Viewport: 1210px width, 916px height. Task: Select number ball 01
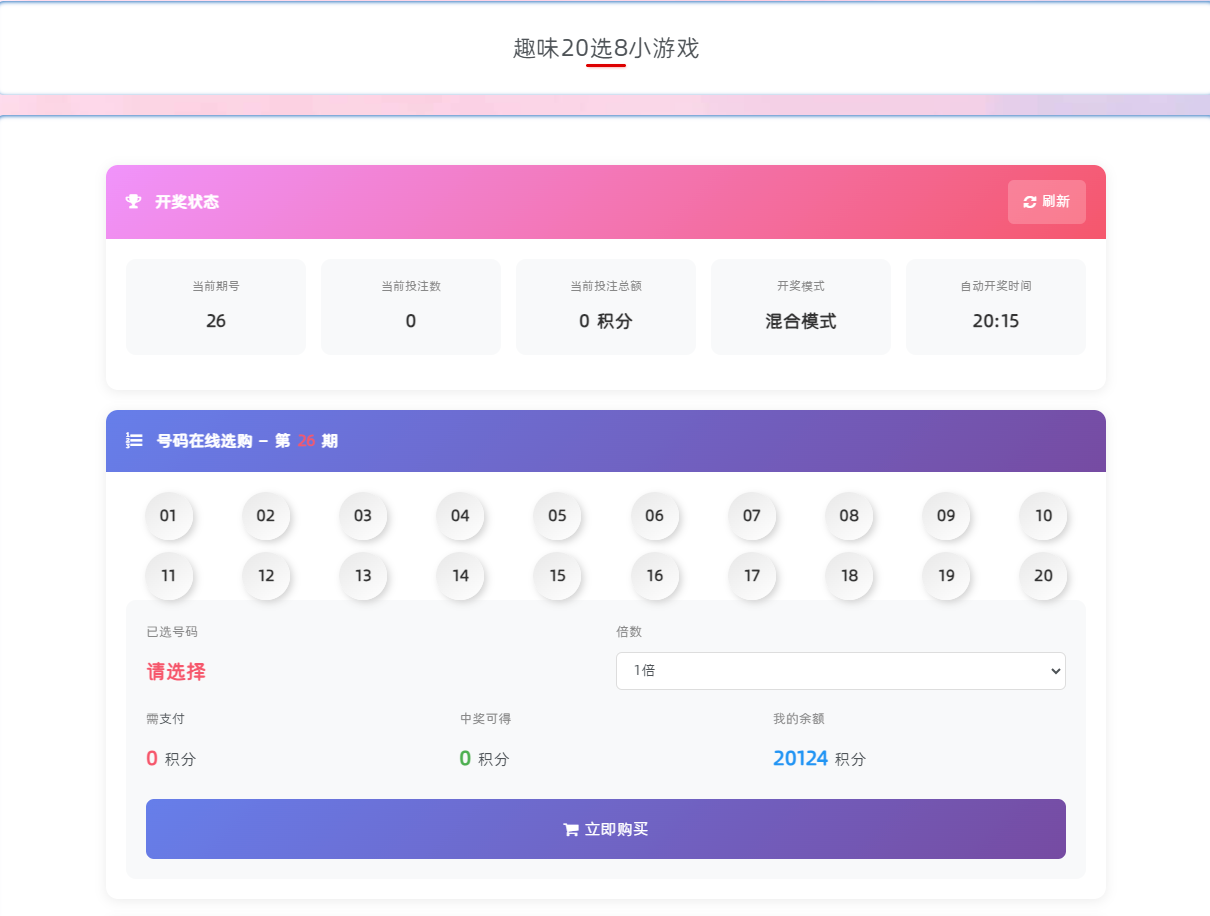[168, 516]
